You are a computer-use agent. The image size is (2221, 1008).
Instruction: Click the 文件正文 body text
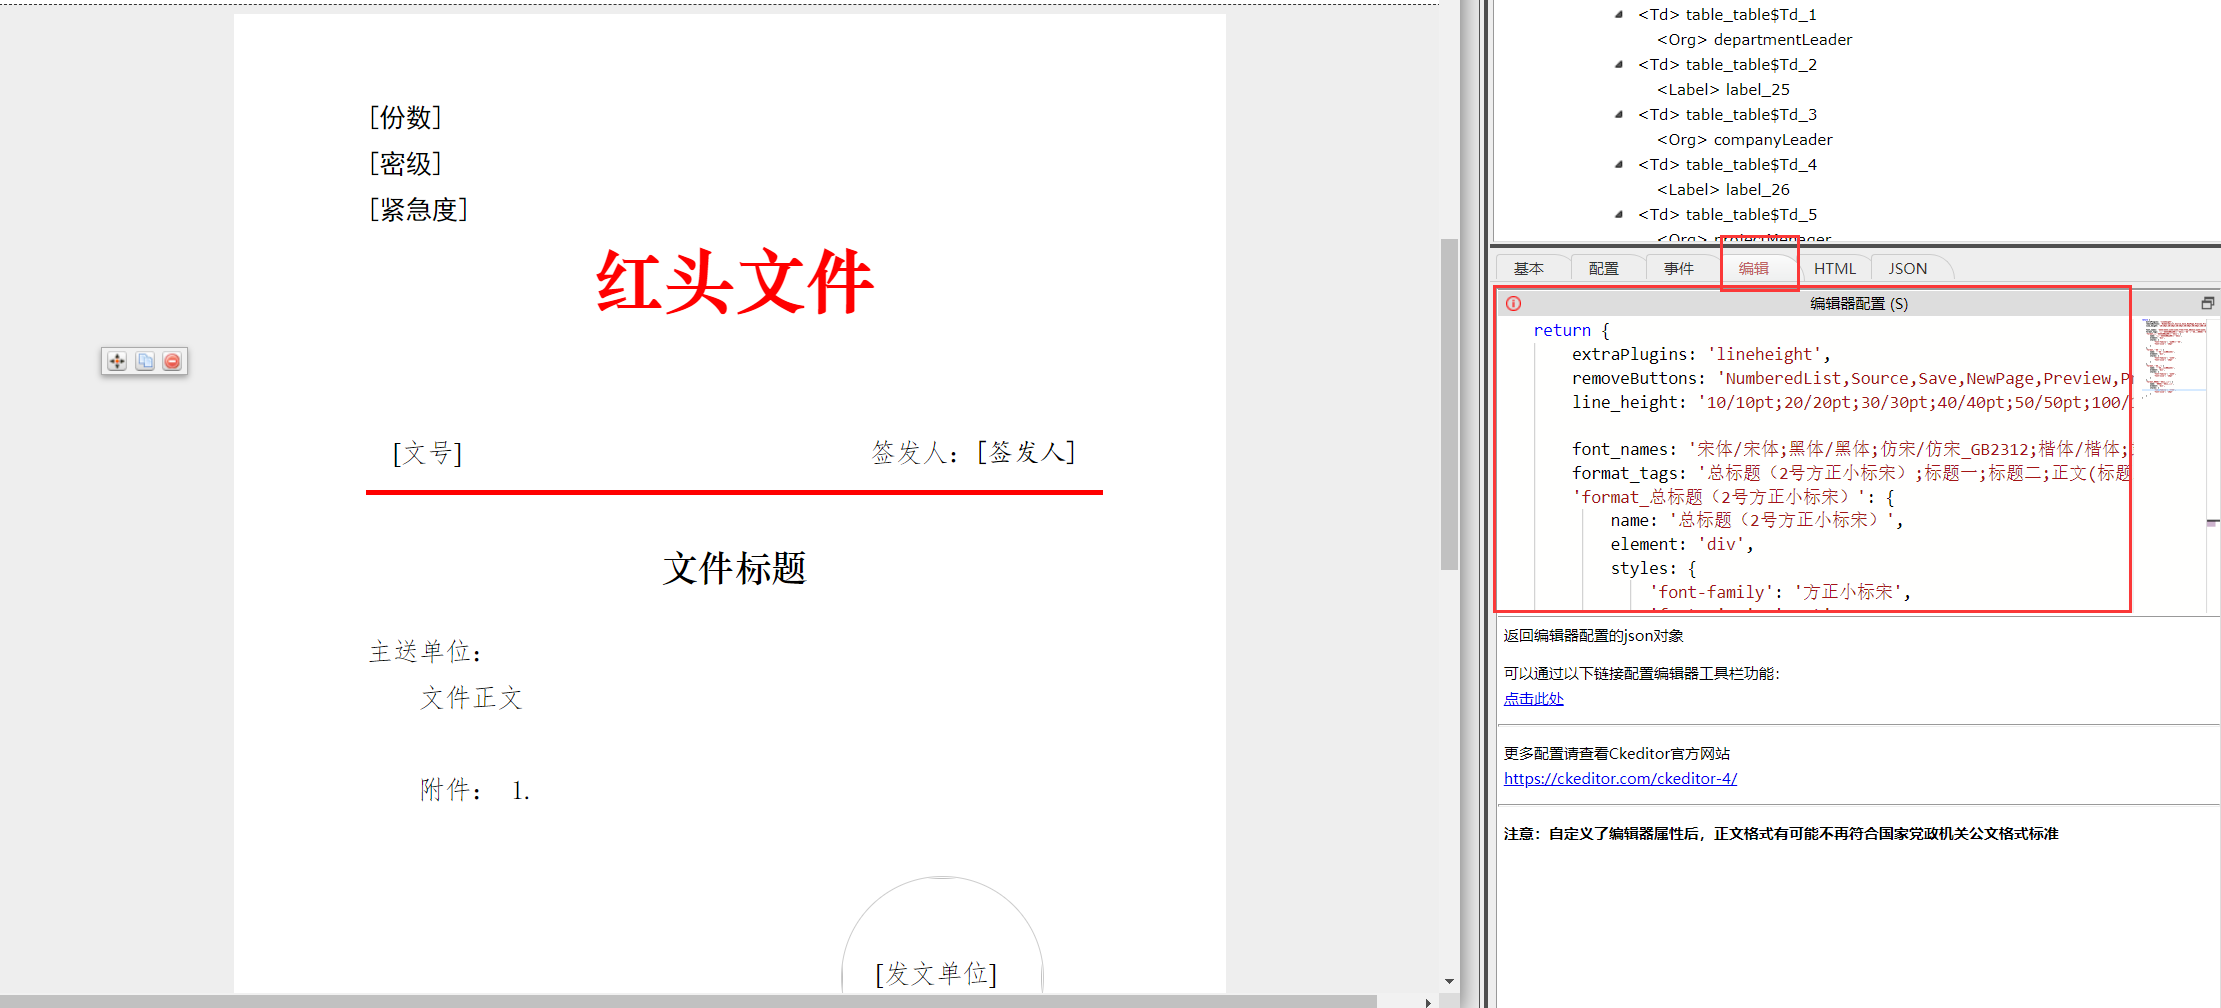click(x=471, y=698)
